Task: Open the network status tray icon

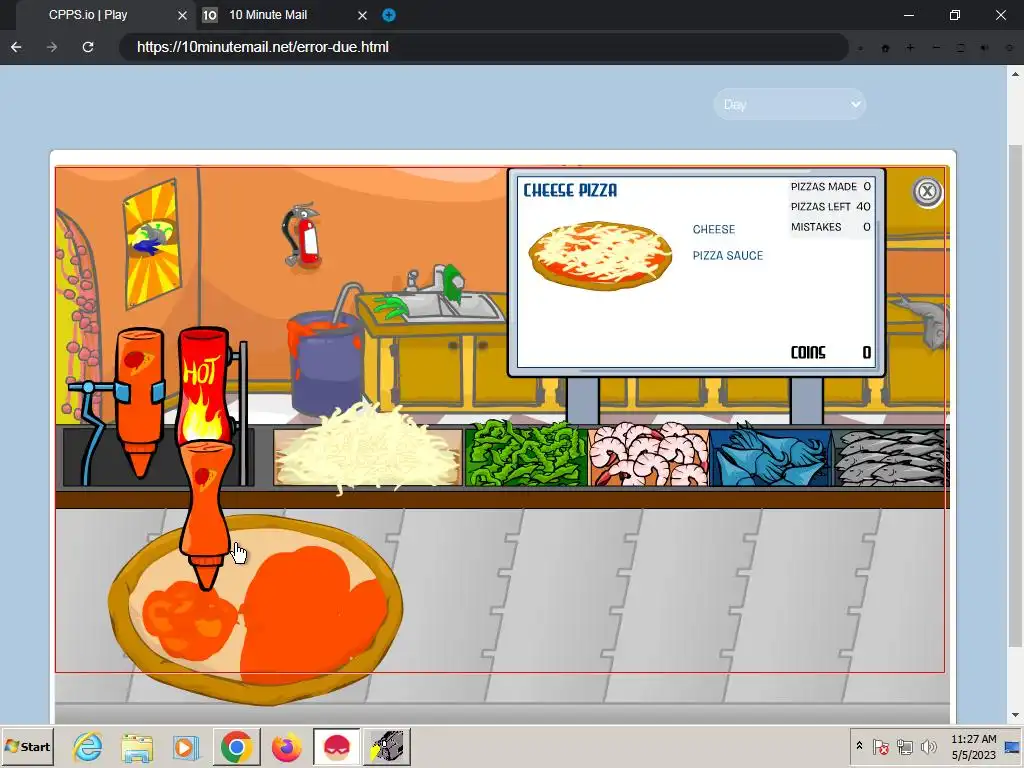Action: (904, 746)
